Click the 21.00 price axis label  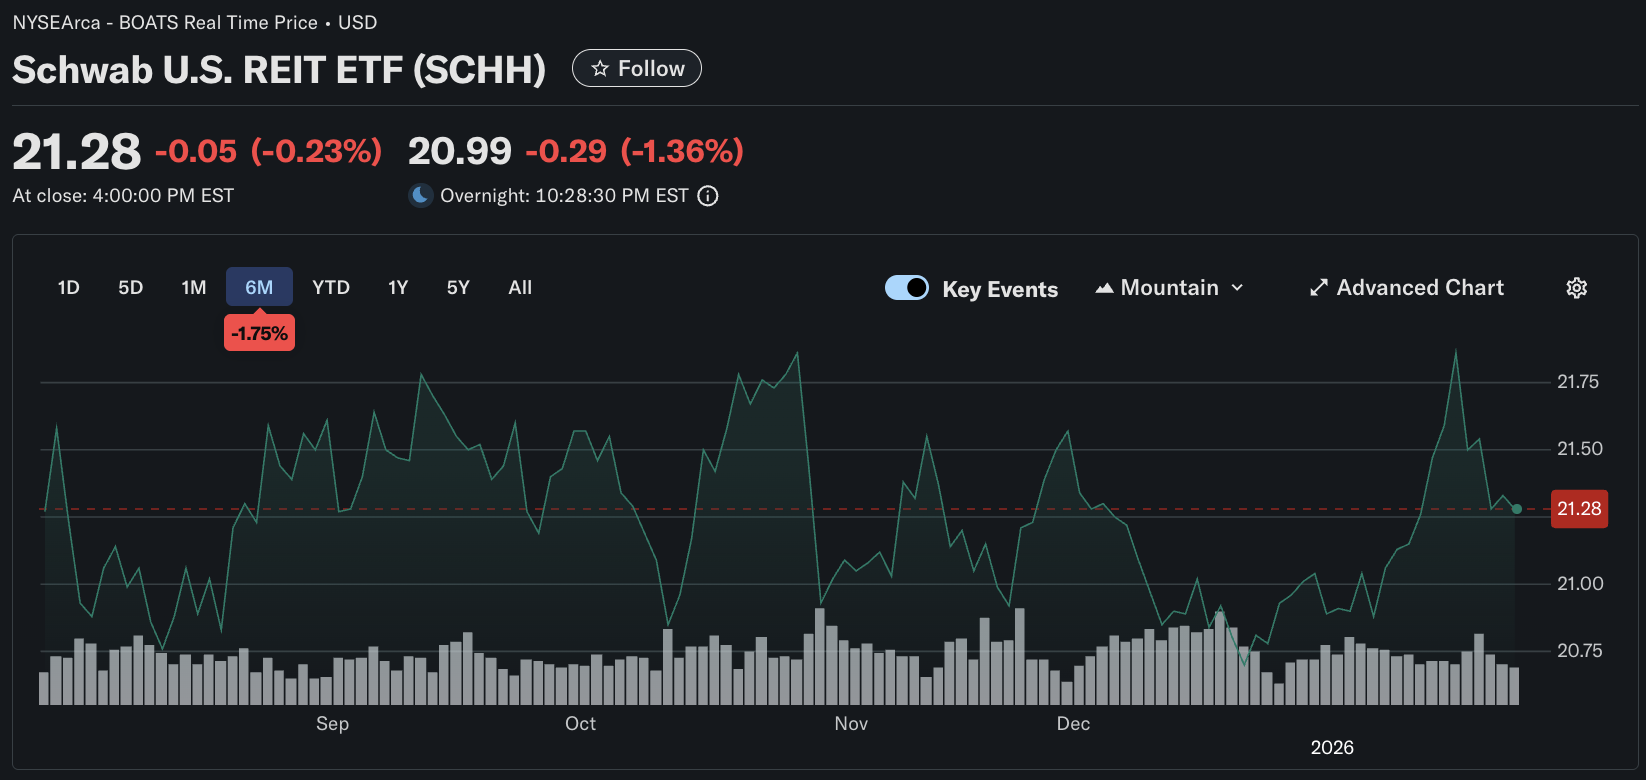click(x=1580, y=584)
